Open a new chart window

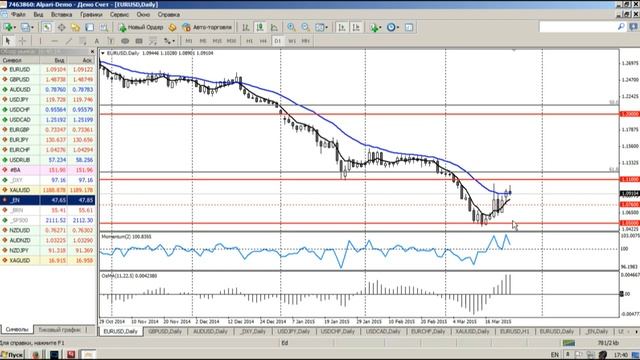pyautogui.click(x=7, y=27)
